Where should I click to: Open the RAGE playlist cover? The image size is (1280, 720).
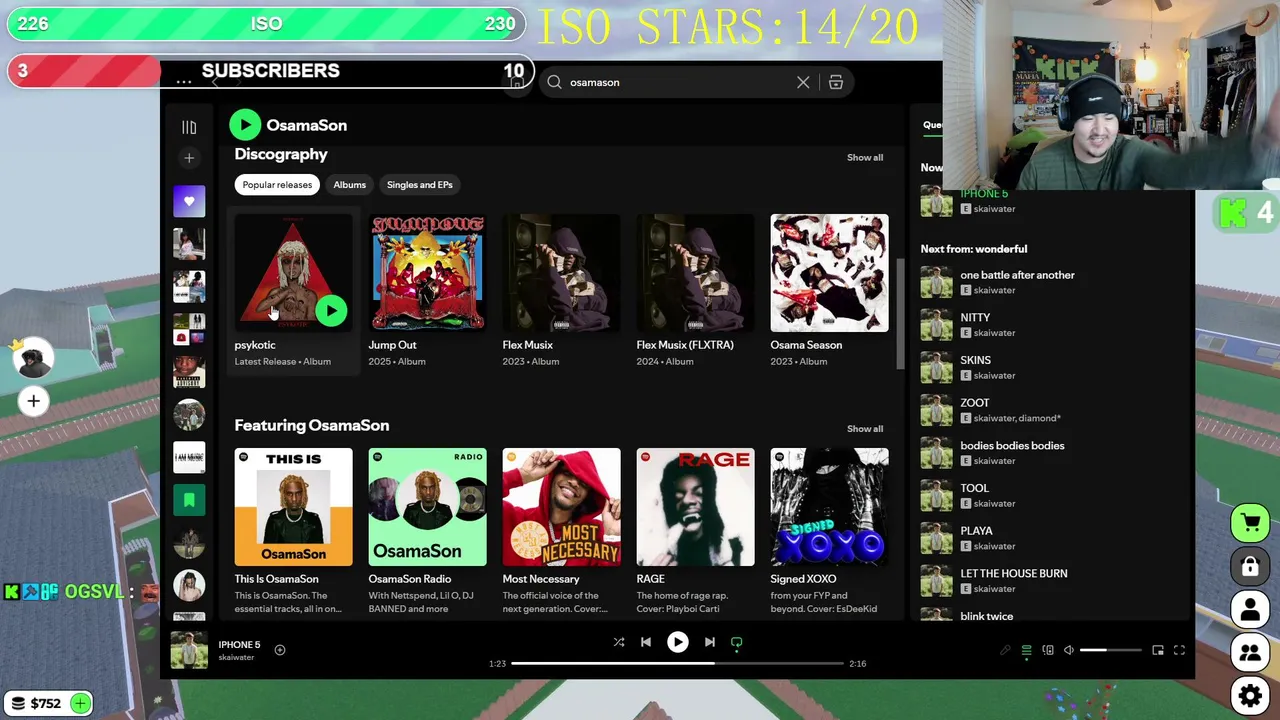coord(695,507)
